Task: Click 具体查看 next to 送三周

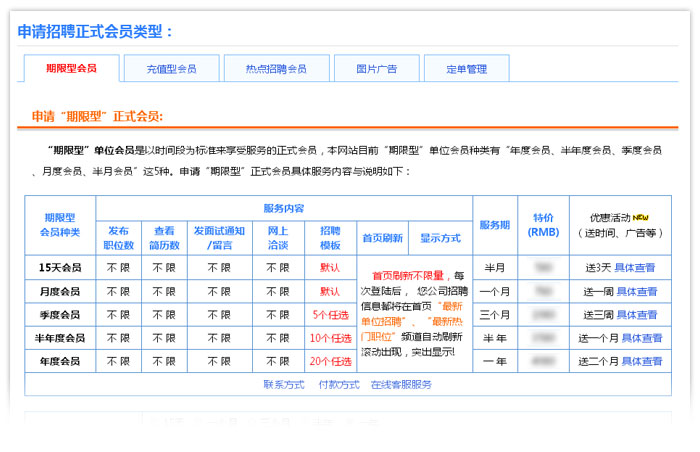Action: click(637, 315)
